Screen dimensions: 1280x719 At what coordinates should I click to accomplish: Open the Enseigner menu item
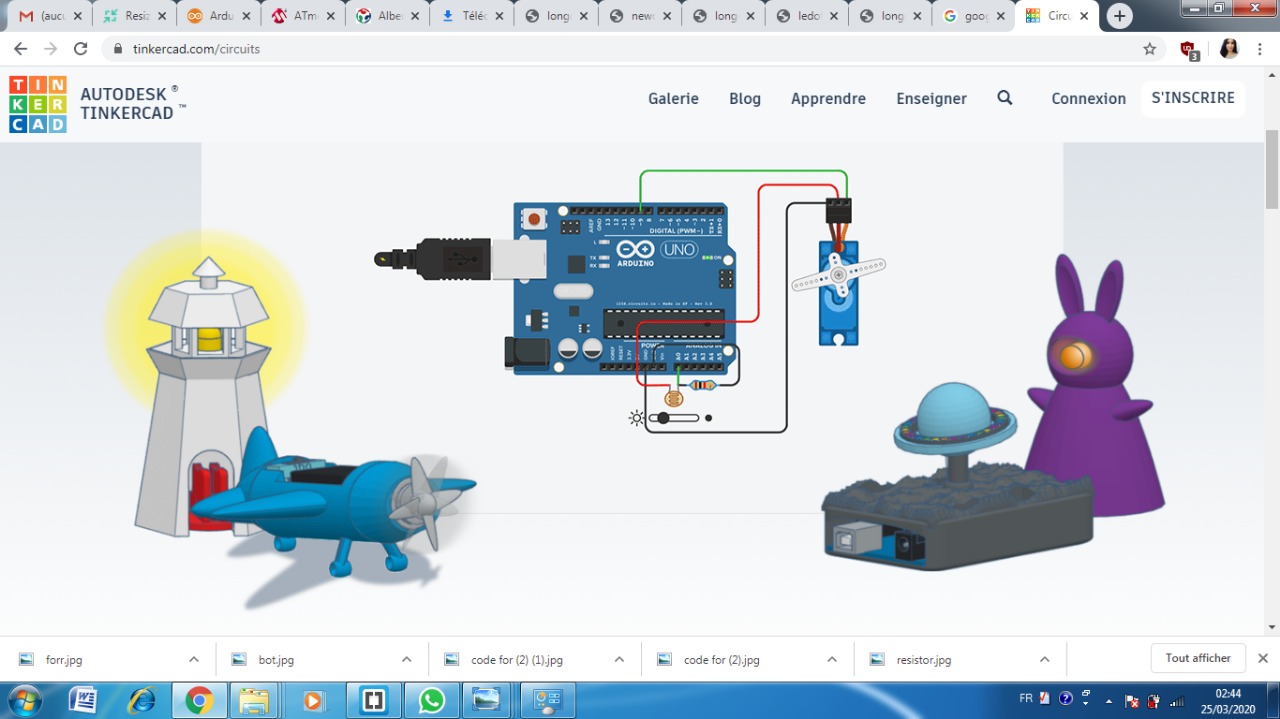(x=931, y=98)
